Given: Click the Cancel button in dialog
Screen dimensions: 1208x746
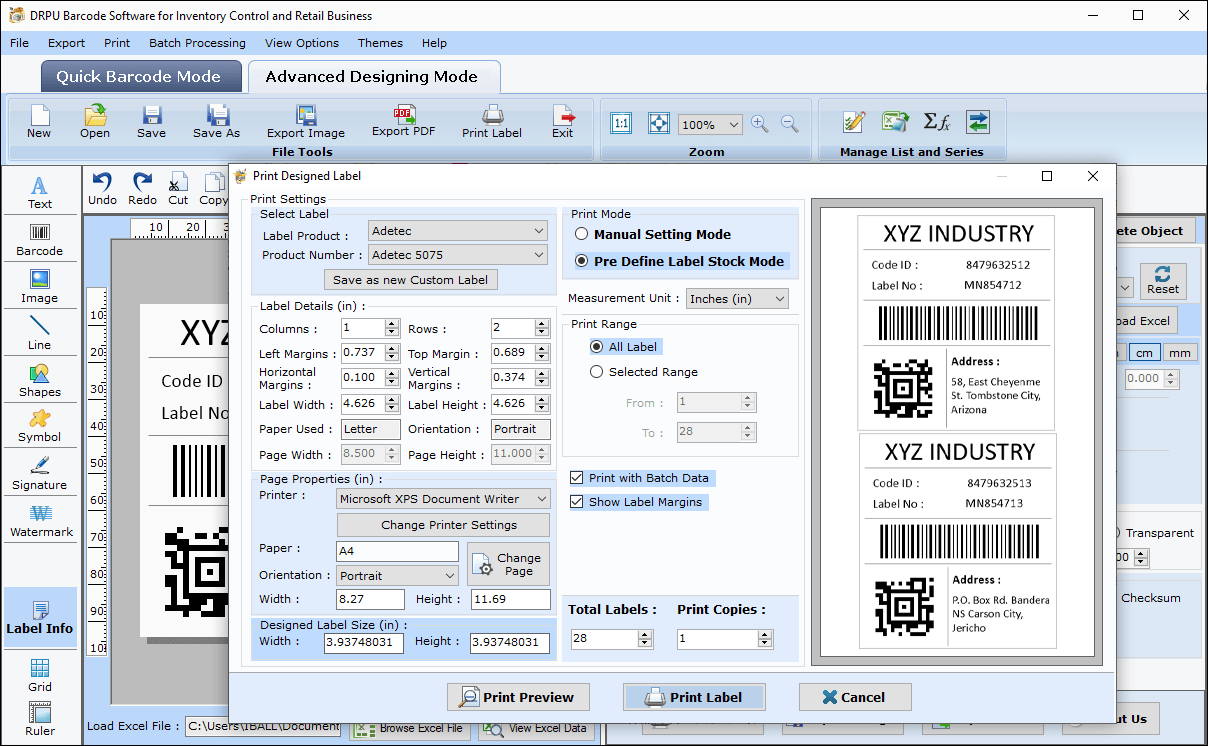Looking at the screenshot, I should coord(855,697).
